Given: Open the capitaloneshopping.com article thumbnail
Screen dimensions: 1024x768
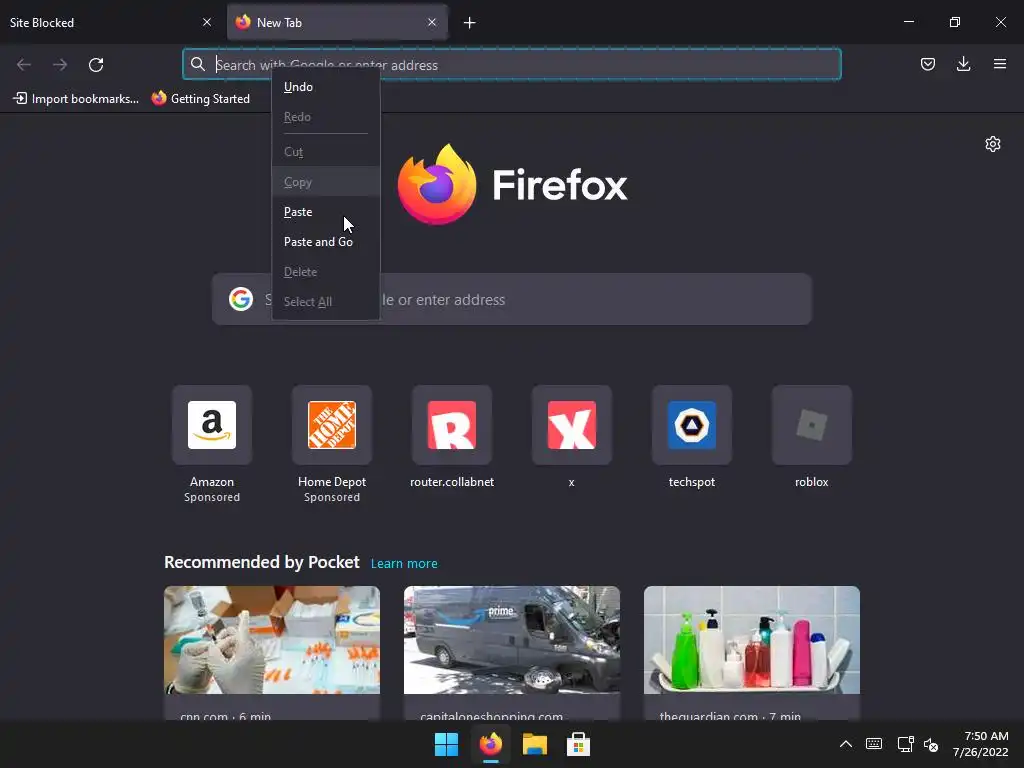Looking at the screenshot, I should click(x=512, y=640).
